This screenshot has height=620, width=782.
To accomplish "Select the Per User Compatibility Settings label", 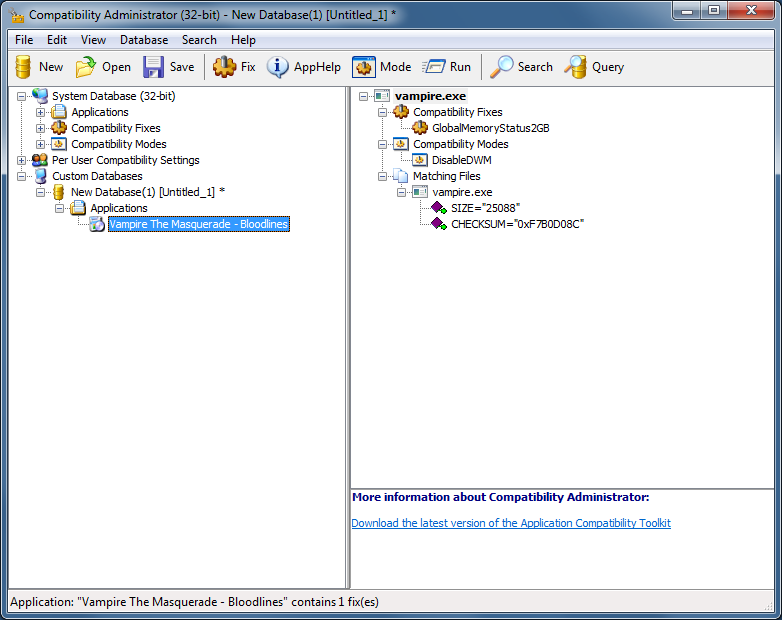I will point(125,160).
